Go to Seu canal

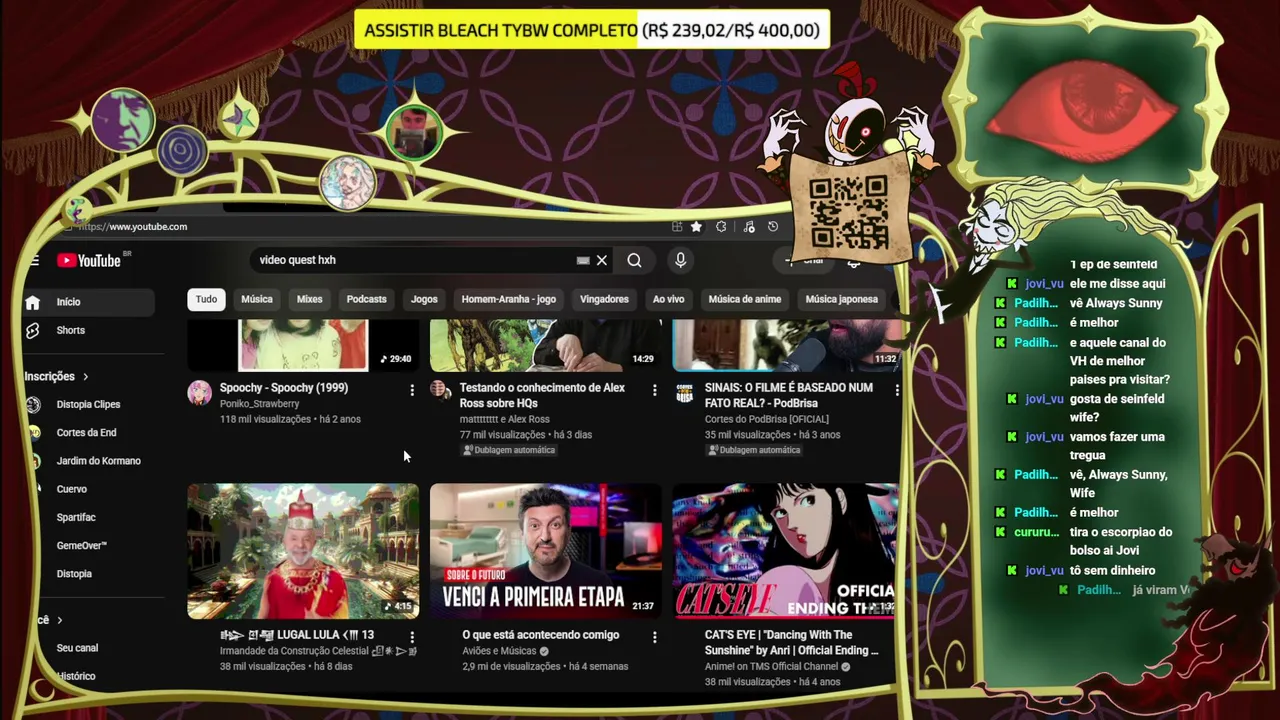77,648
